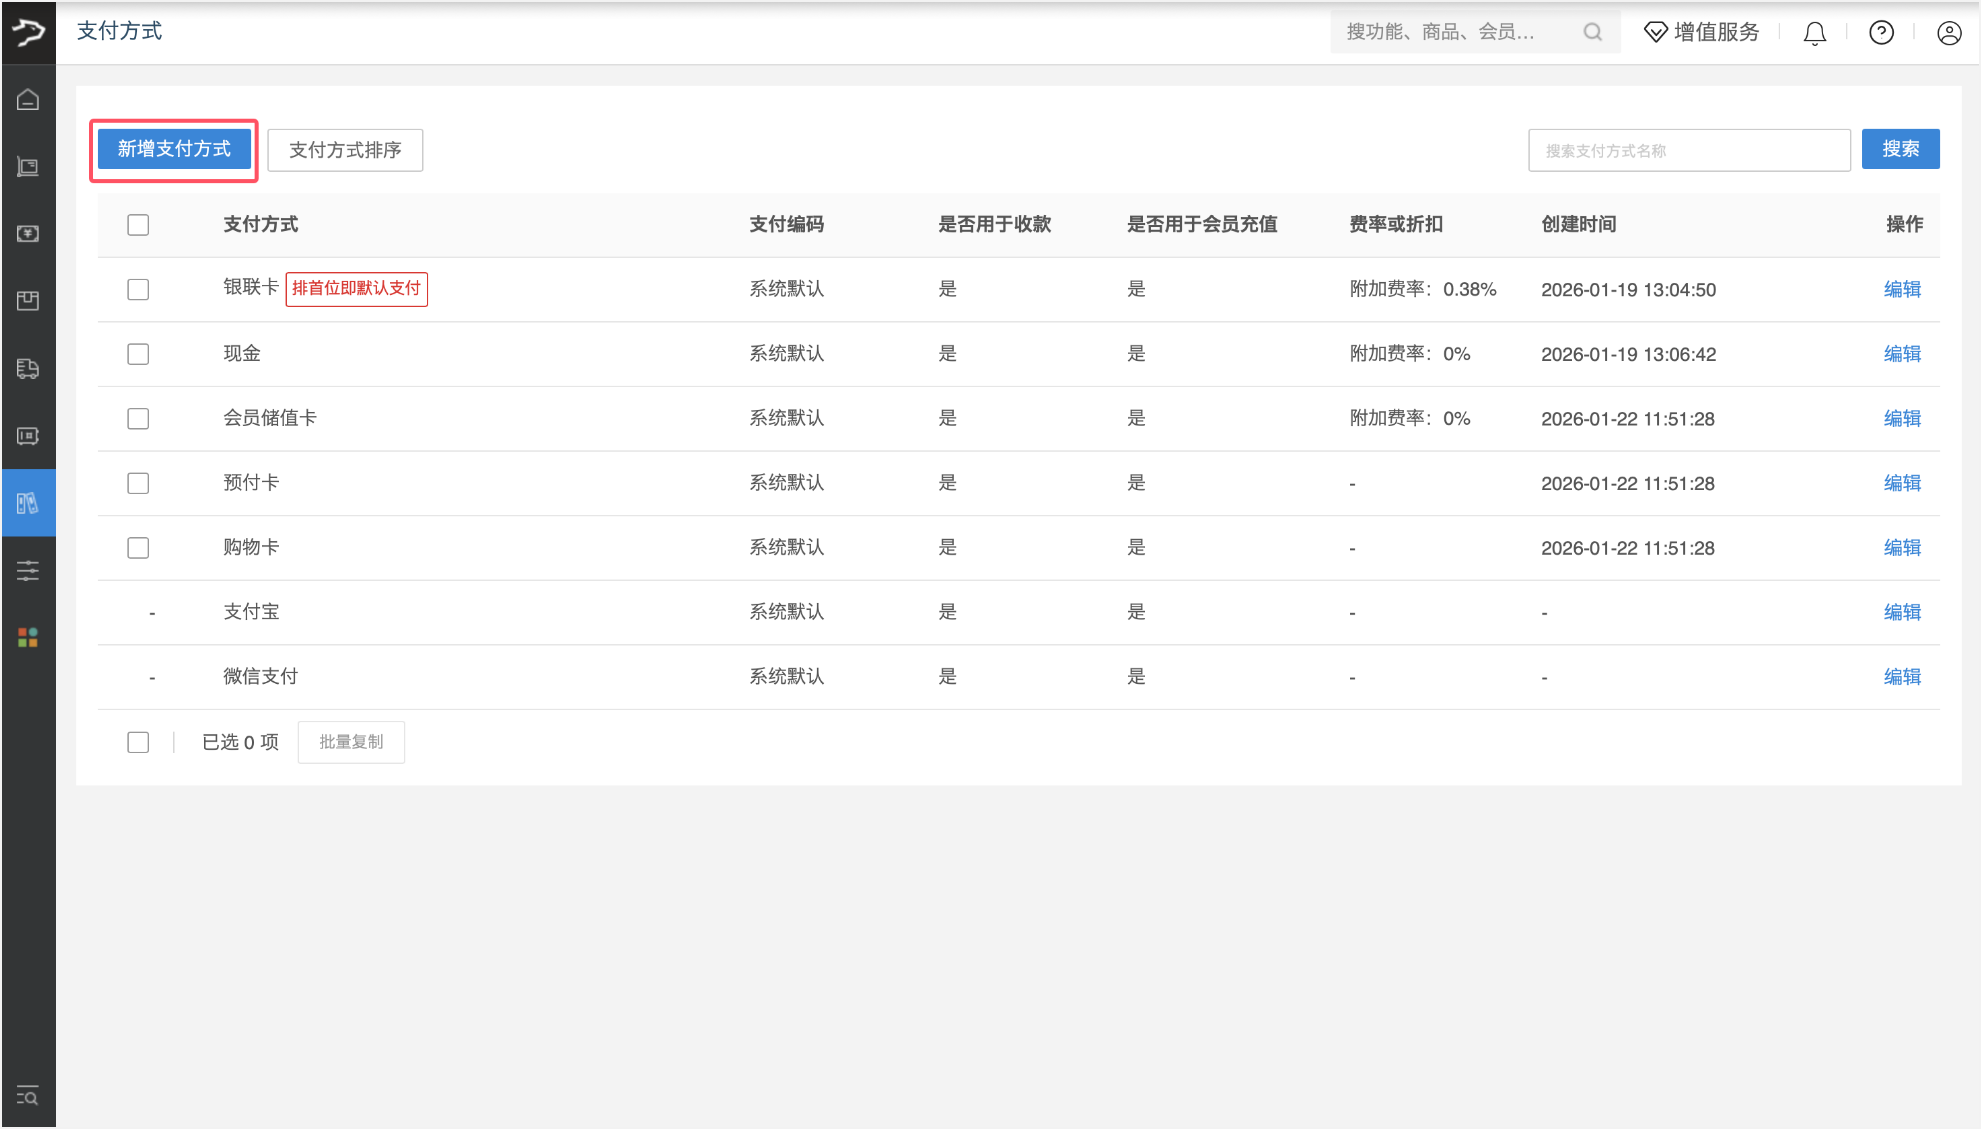Open the home icon in sidebar
Image resolution: width=1982 pixels, height=1130 pixels.
click(x=28, y=100)
